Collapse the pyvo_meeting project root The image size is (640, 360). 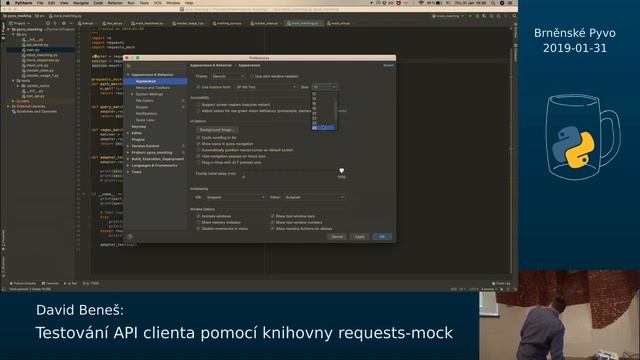click(9, 29)
